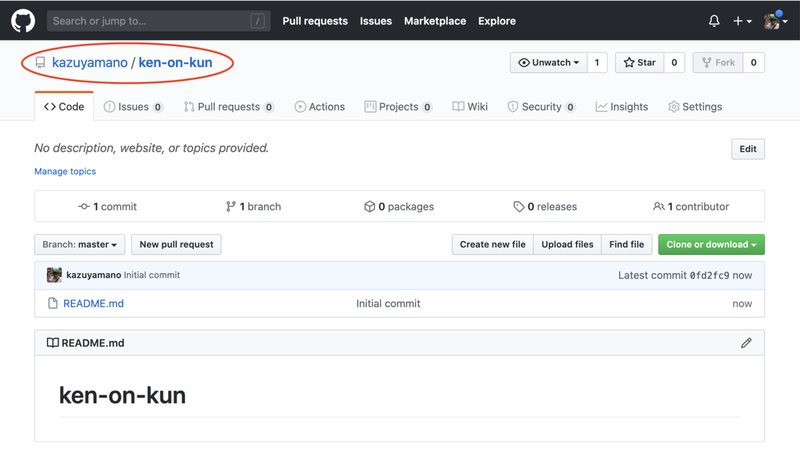
Task: Click the kazuyamano commit author avatar
Action: click(54, 275)
